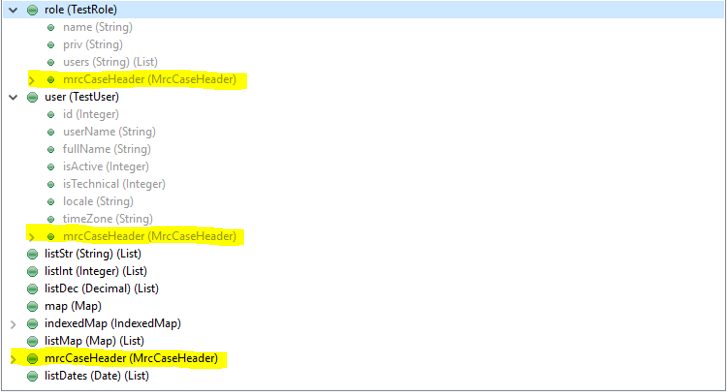Select the 'listInt (Integer) (List)' row
This screenshot has height=392, width=727.
coord(96,271)
